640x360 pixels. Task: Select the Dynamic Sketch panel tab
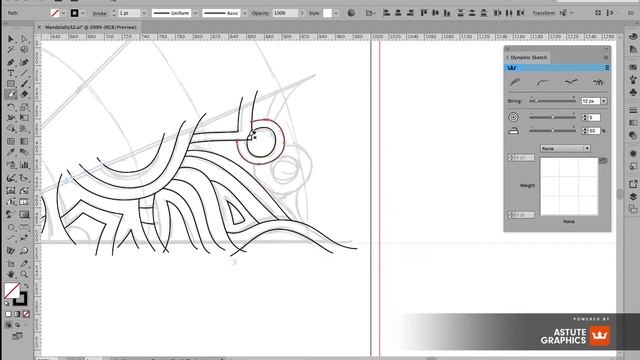[x=529, y=58]
